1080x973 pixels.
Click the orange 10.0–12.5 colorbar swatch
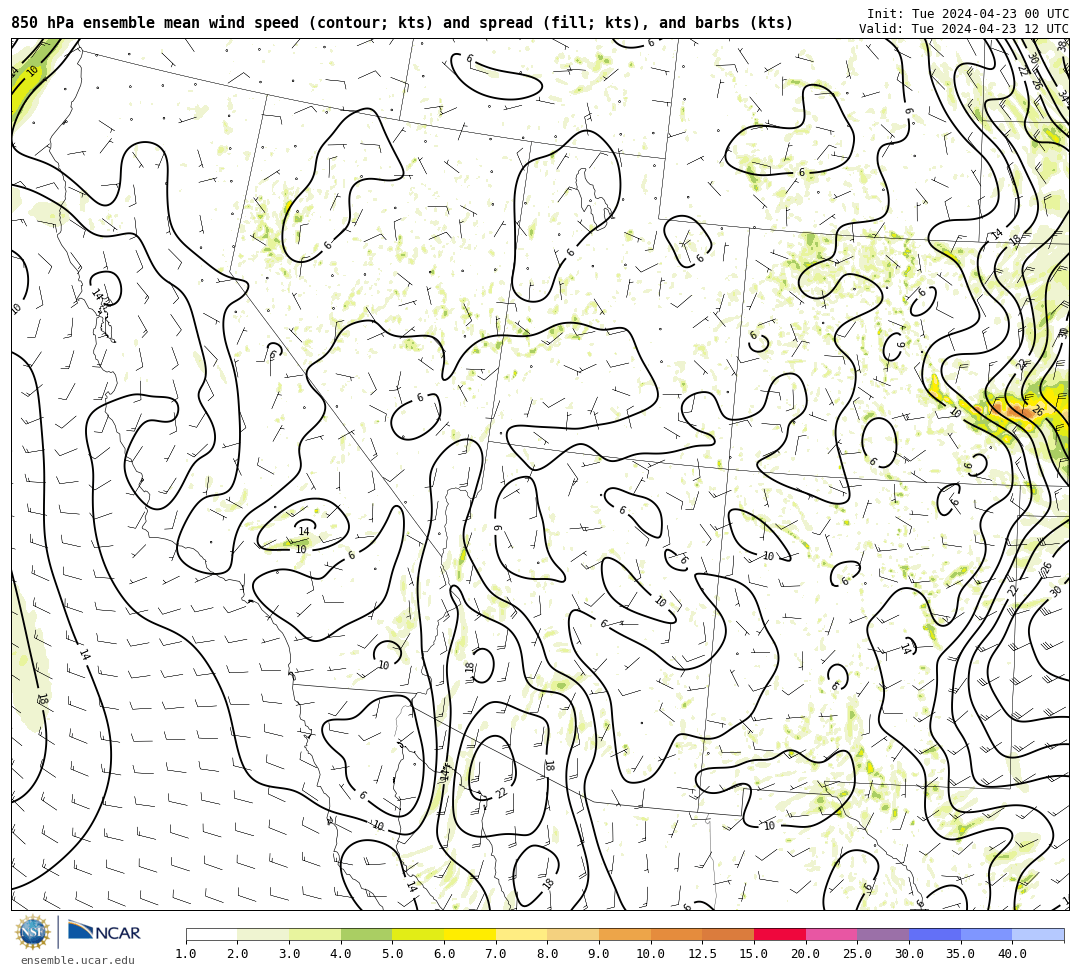point(676,934)
